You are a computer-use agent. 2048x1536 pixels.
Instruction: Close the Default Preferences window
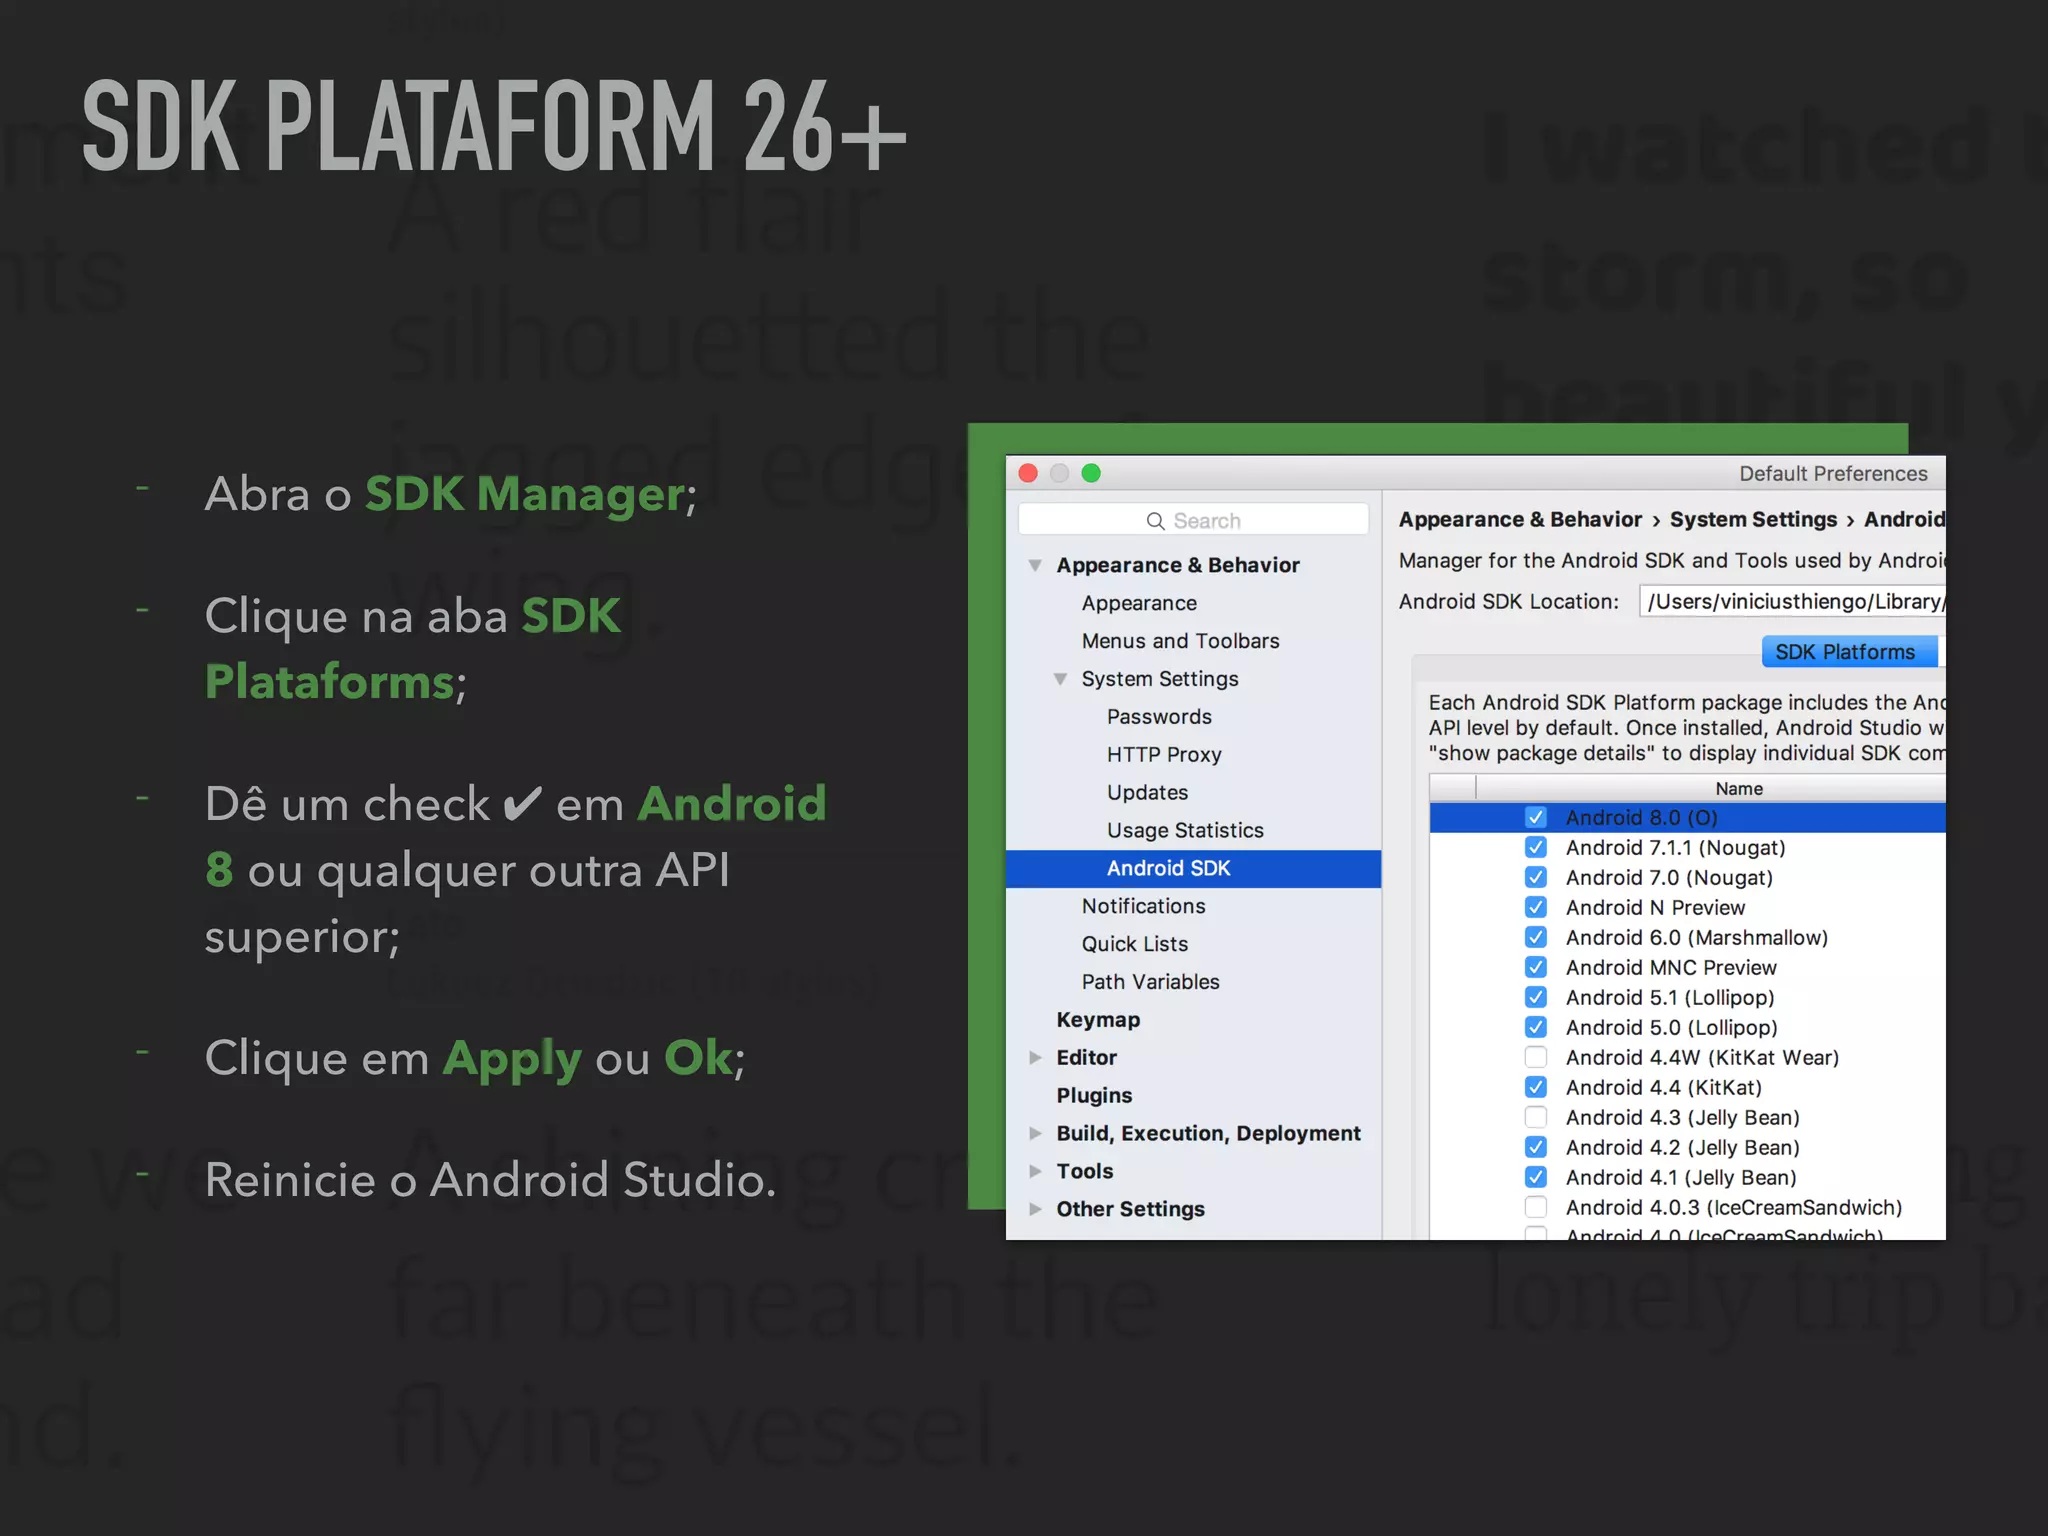(1028, 473)
